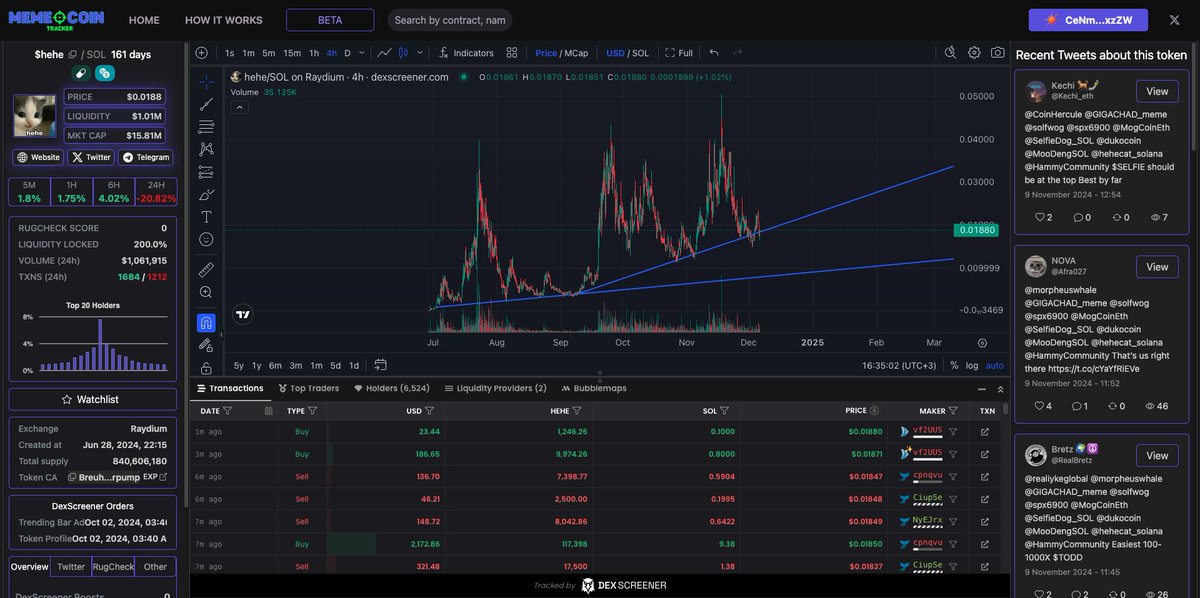
Task: Open the external link for Token CA
Action: click(x=163, y=477)
